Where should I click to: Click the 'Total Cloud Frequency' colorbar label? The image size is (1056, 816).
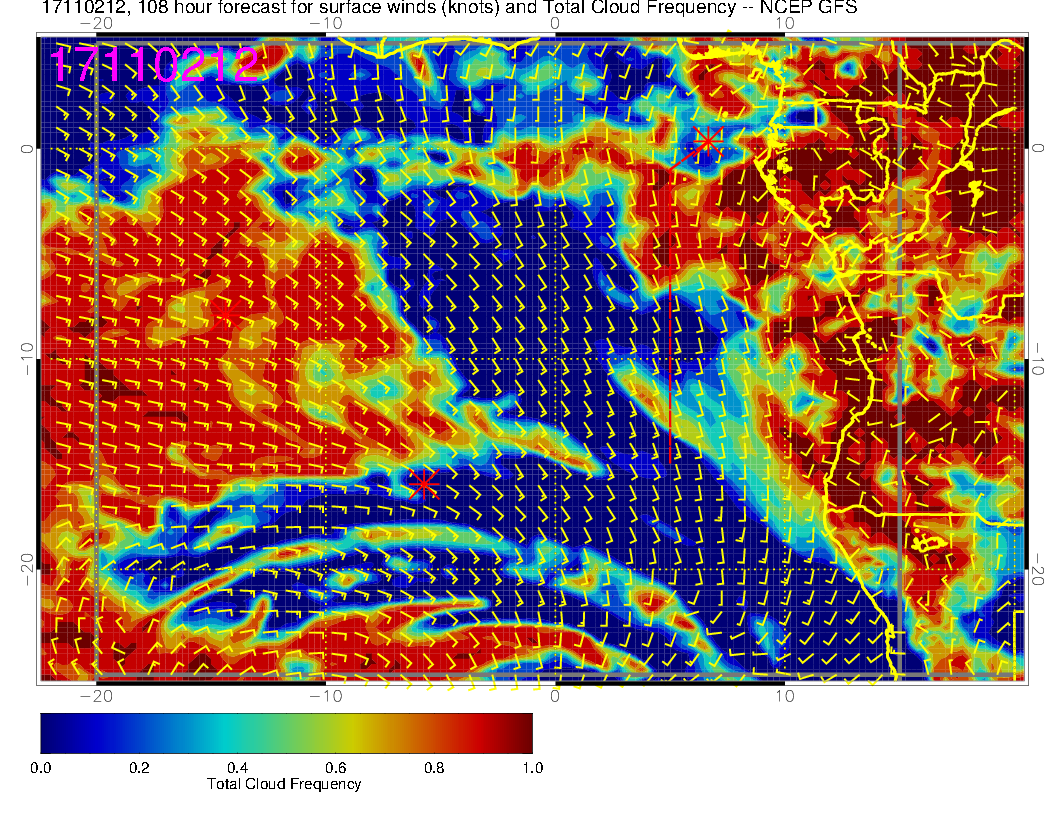284,784
